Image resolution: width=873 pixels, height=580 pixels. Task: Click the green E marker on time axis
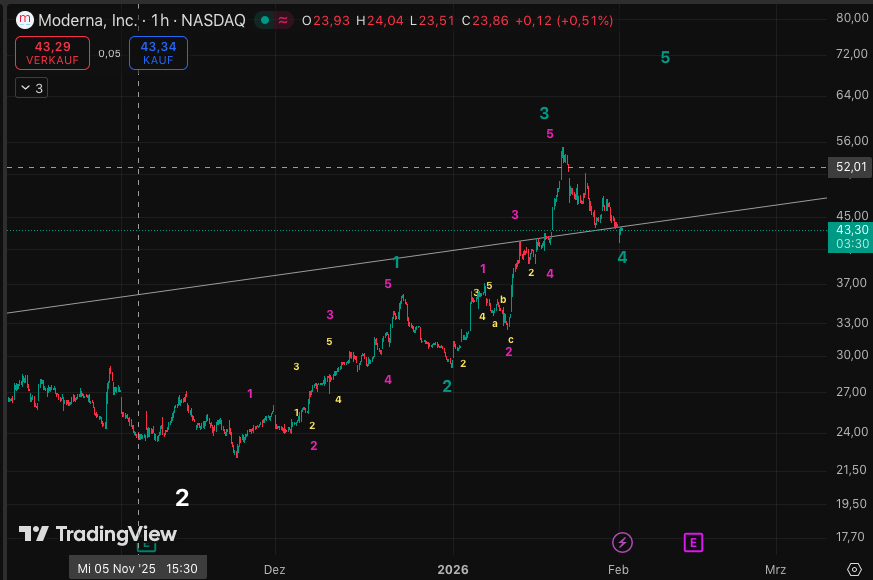click(146, 545)
